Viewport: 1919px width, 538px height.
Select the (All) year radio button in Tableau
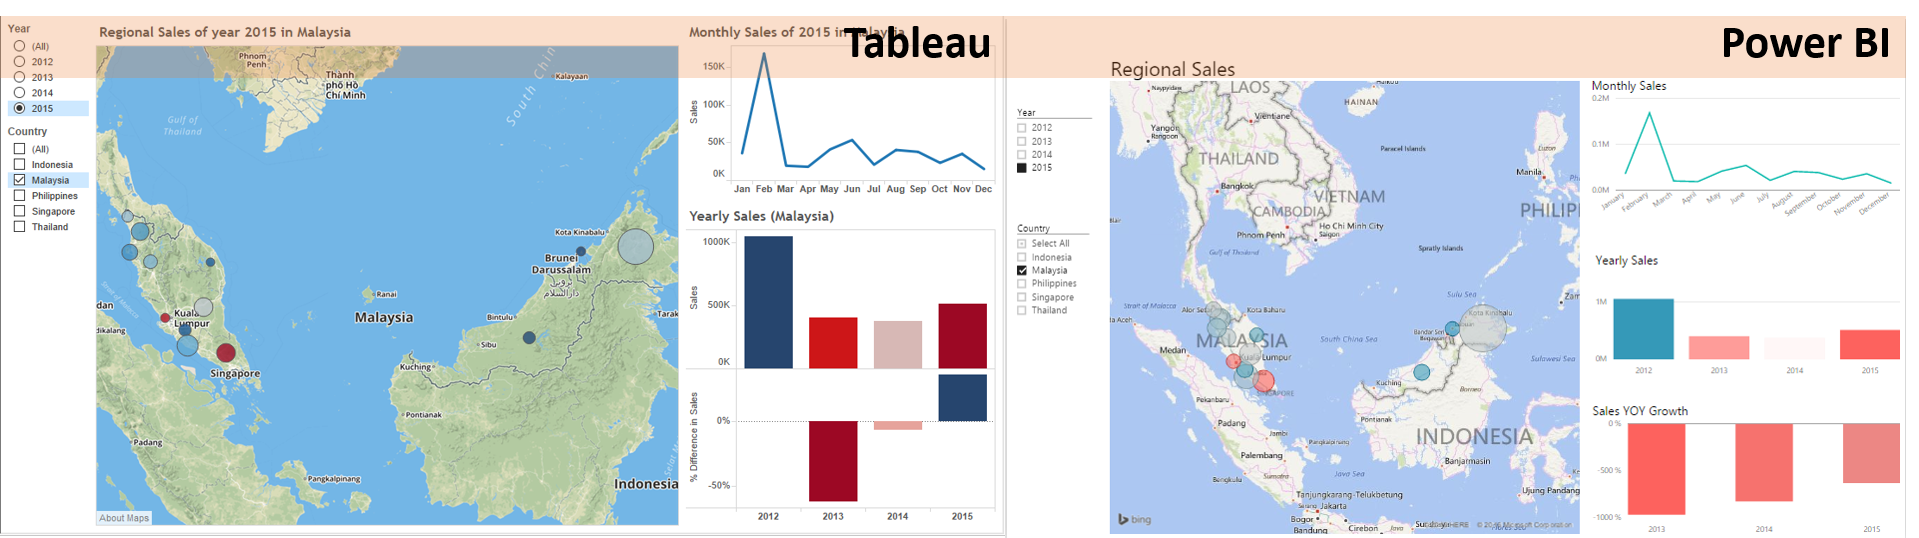(19, 46)
